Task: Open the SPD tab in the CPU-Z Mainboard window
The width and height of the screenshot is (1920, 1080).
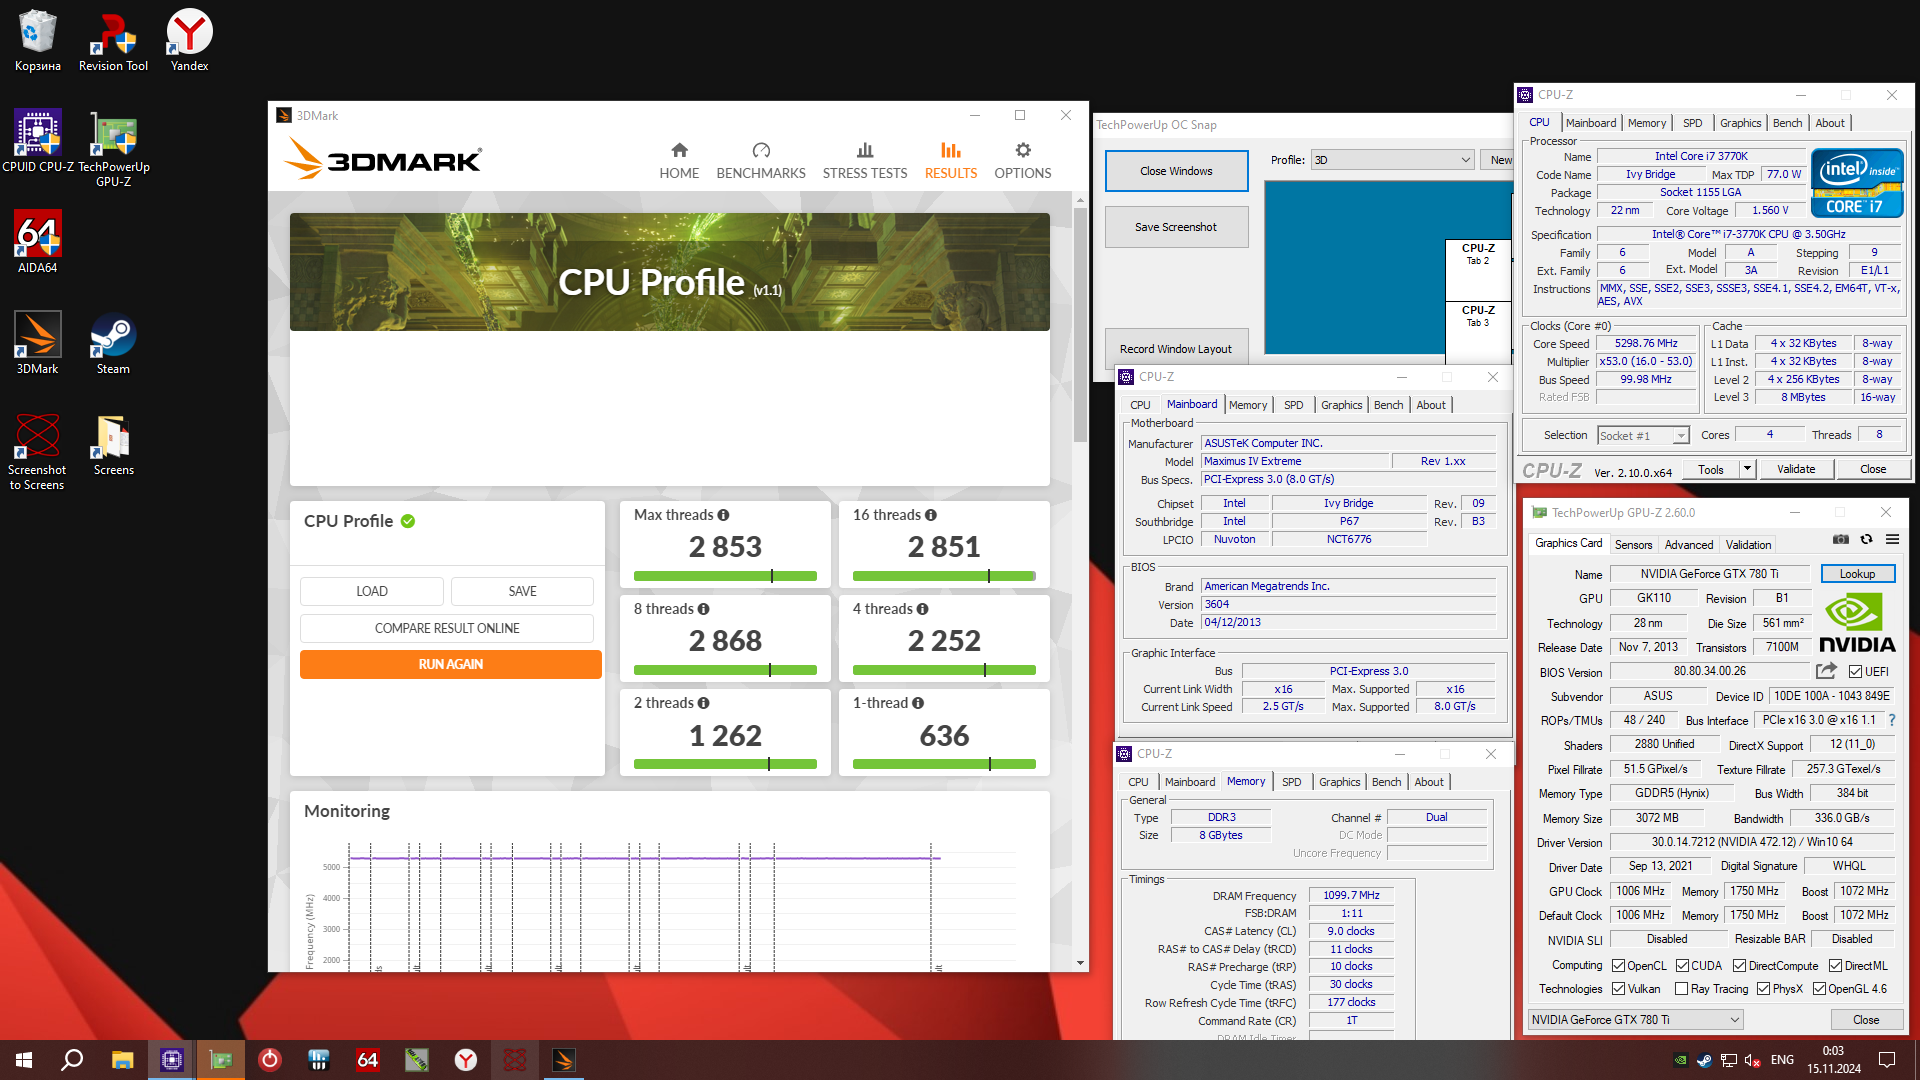Action: [1293, 405]
